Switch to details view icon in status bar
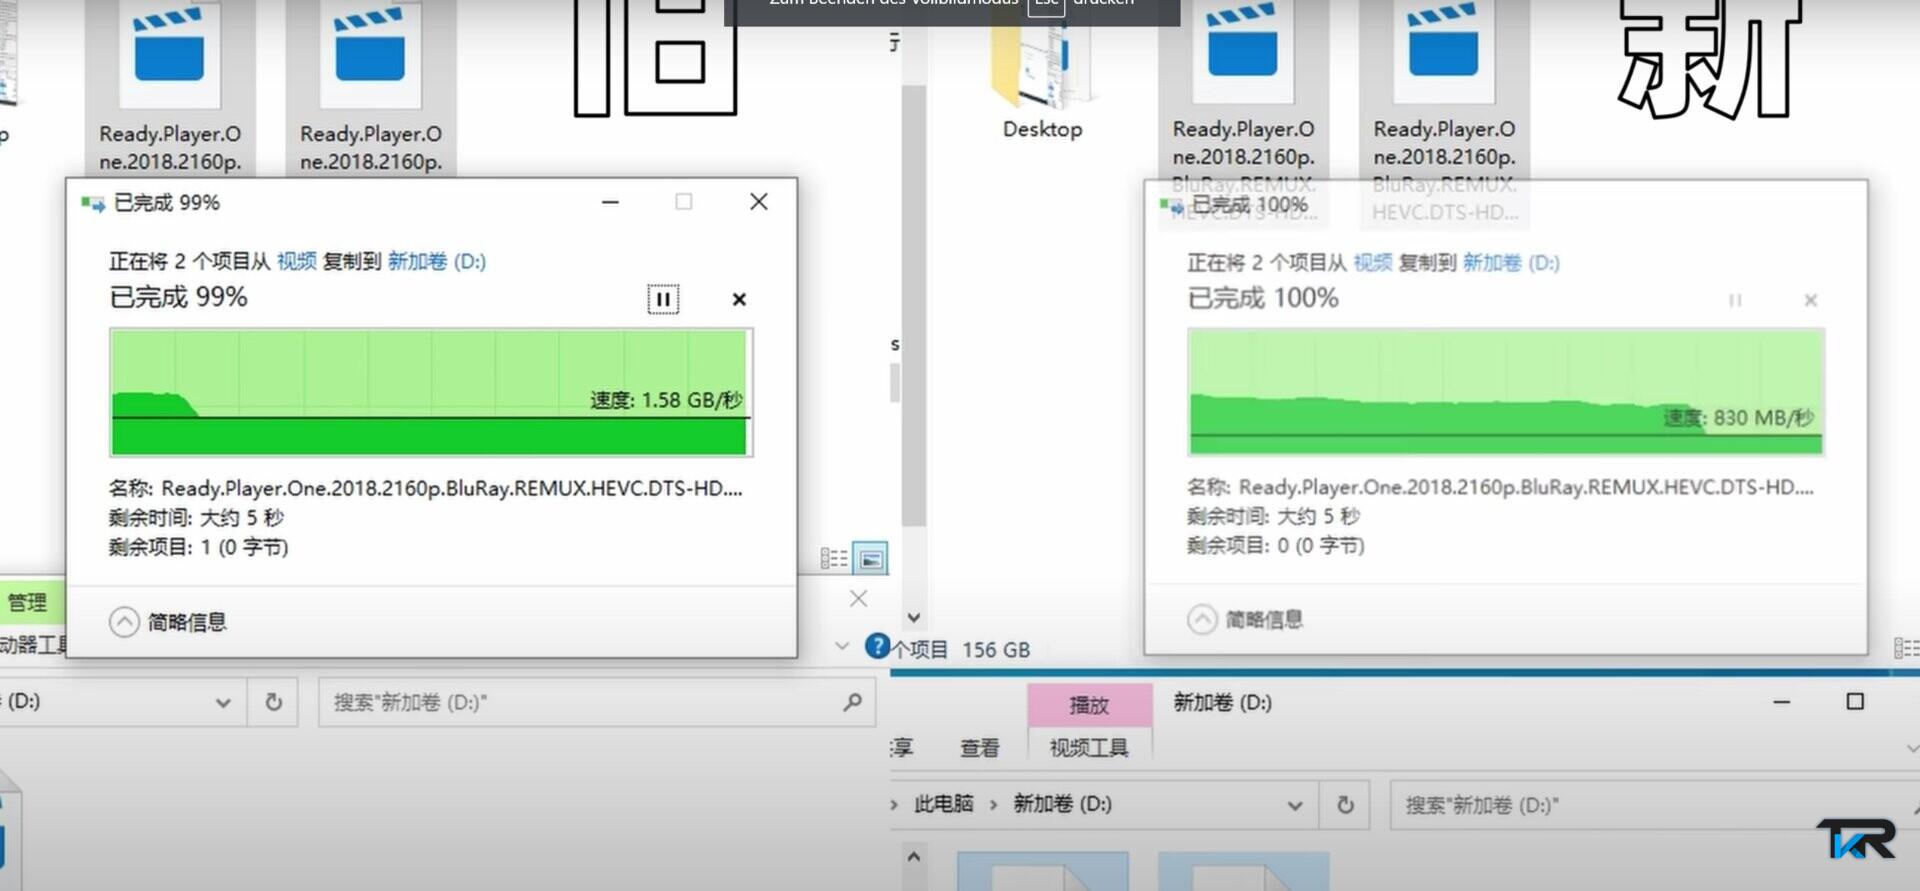1920x891 pixels. point(834,559)
